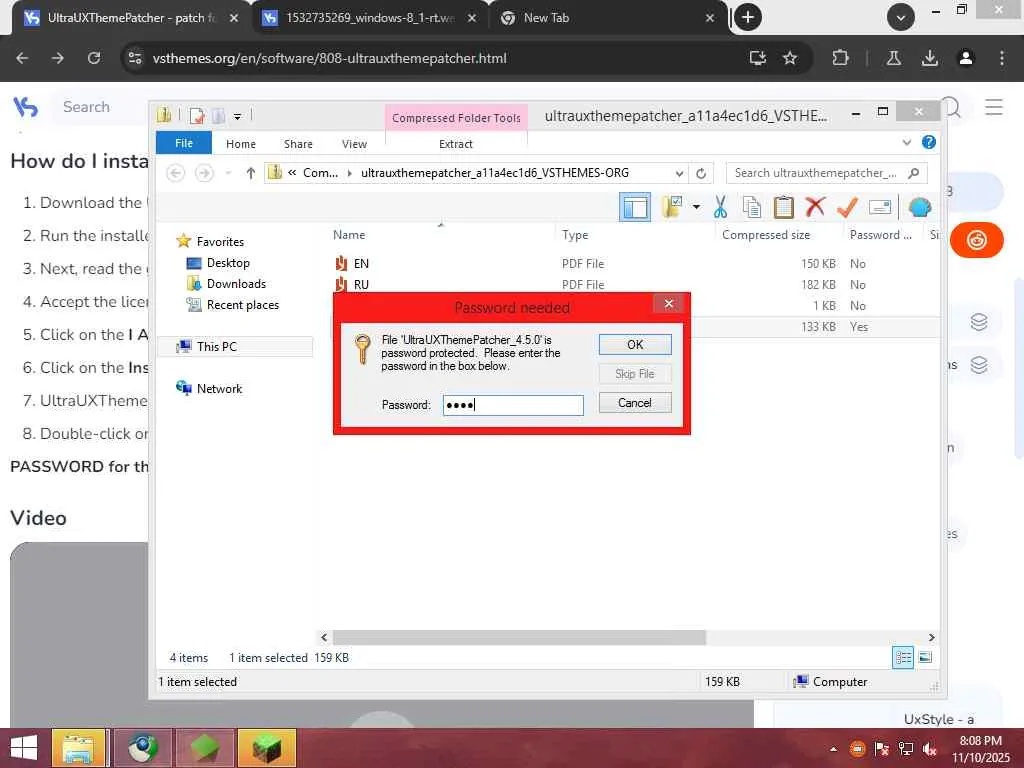Open the Home ribbon tab
The width and height of the screenshot is (1024, 768).
241,144
